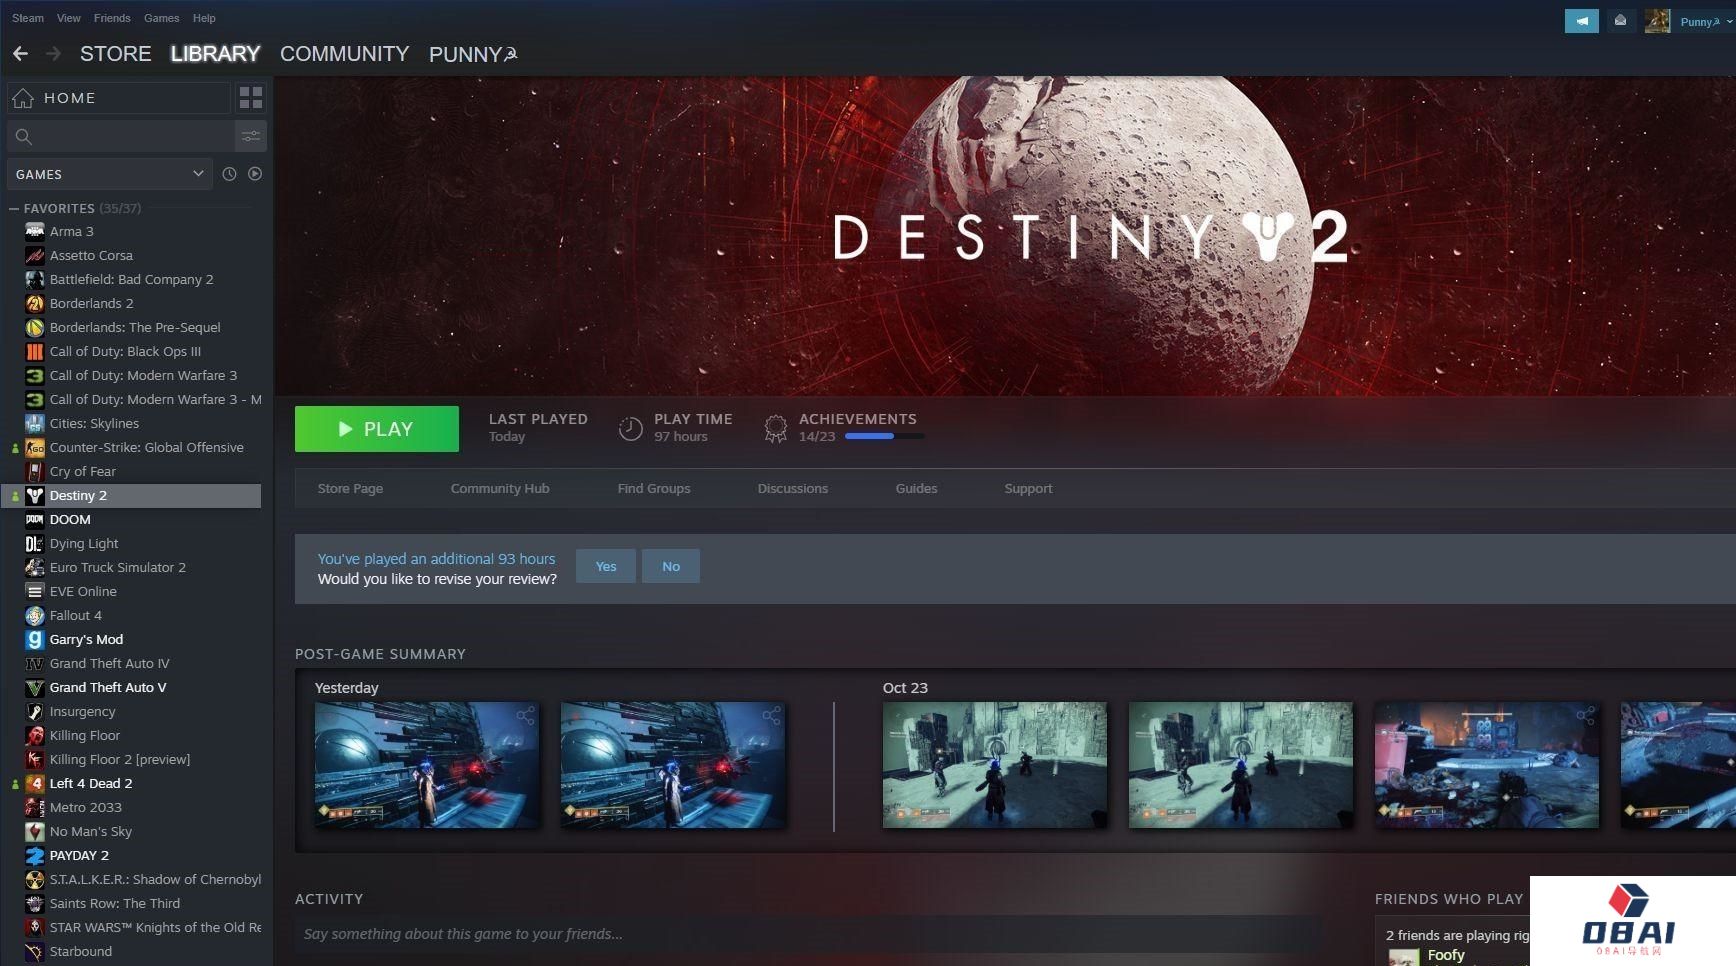Click the search magnifier icon
The height and width of the screenshot is (966, 1736).
click(x=24, y=136)
